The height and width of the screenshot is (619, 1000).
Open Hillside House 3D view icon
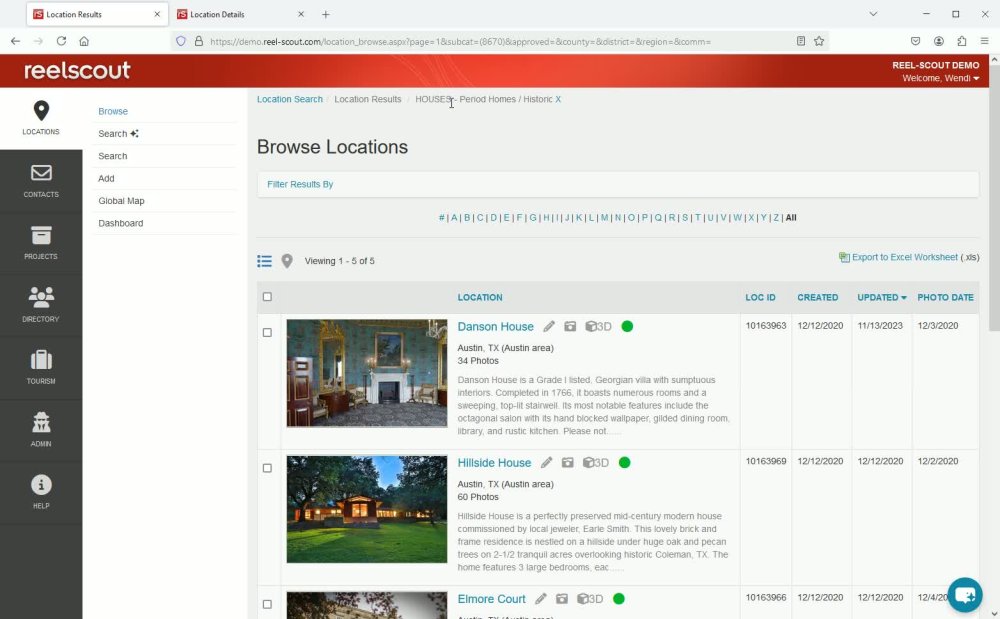(595, 463)
